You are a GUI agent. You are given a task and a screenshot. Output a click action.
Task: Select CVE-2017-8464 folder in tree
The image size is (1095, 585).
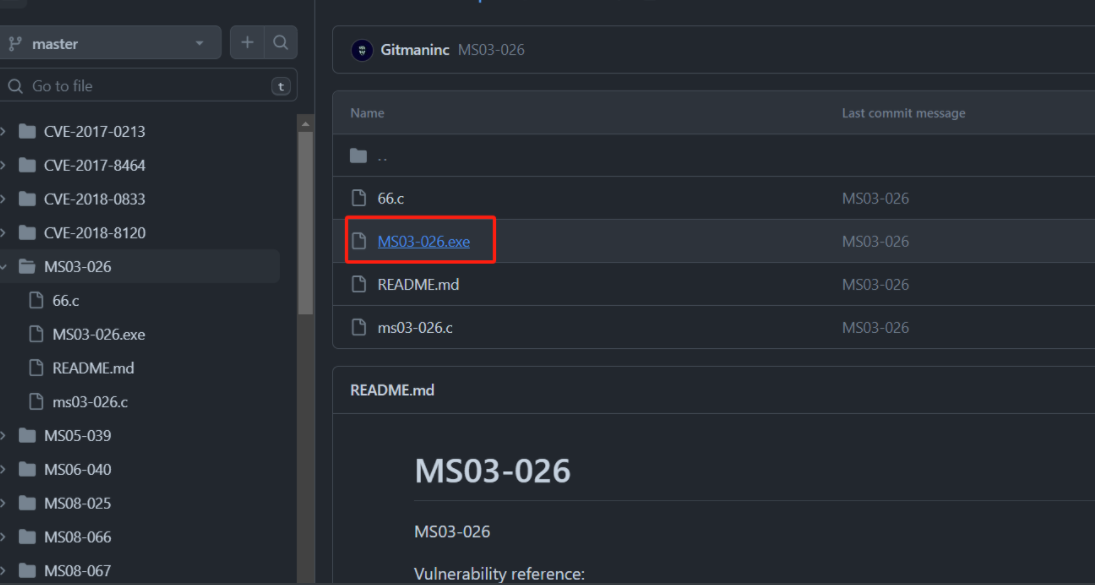94,165
